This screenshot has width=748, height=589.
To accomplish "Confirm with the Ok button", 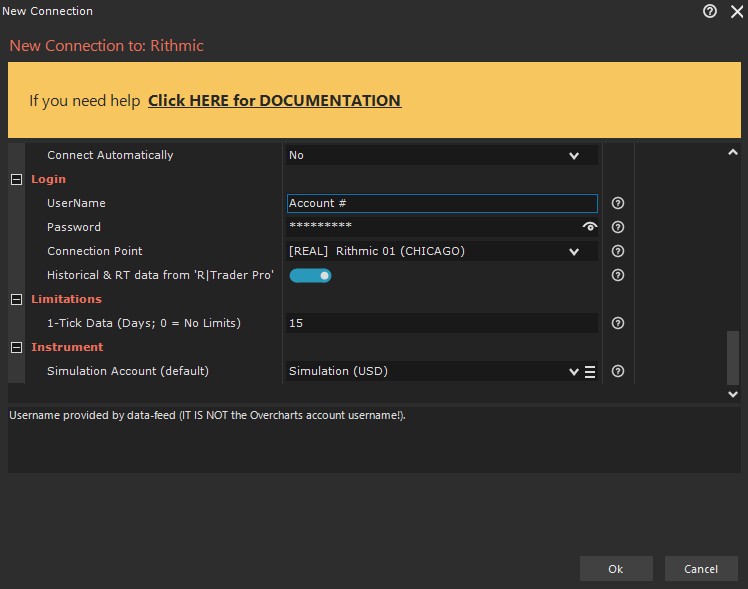I will pyautogui.click(x=616, y=569).
